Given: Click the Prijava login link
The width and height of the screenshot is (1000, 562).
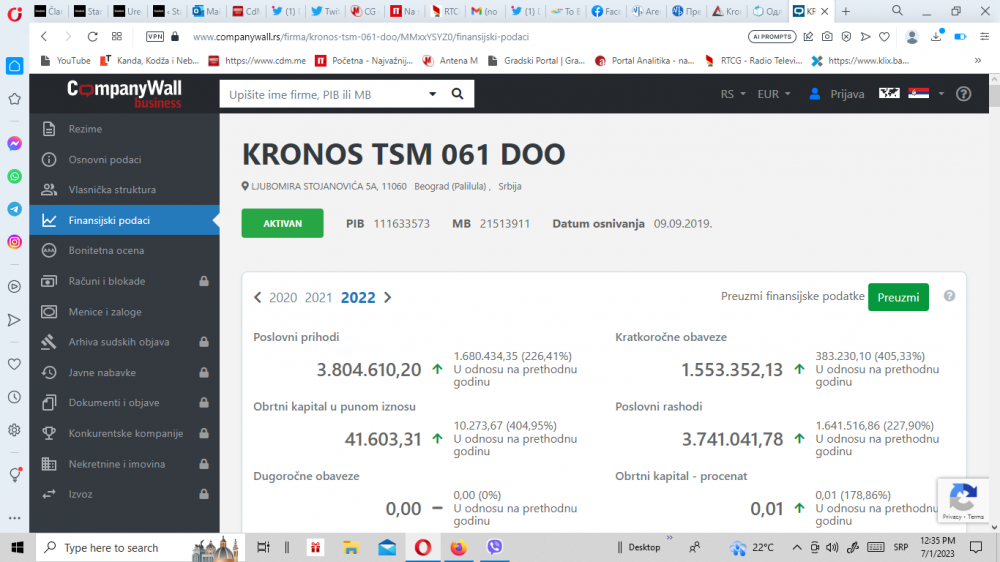Looking at the screenshot, I should (x=836, y=94).
